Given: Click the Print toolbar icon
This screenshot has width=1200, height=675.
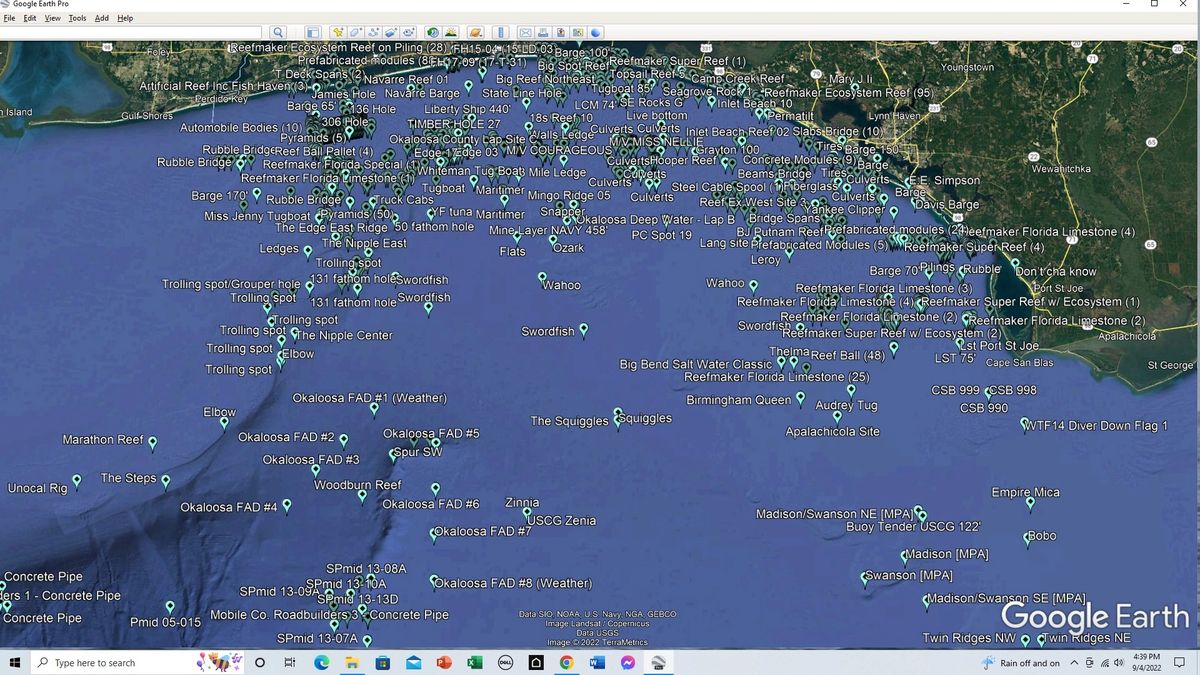Looking at the screenshot, I should 542,32.
